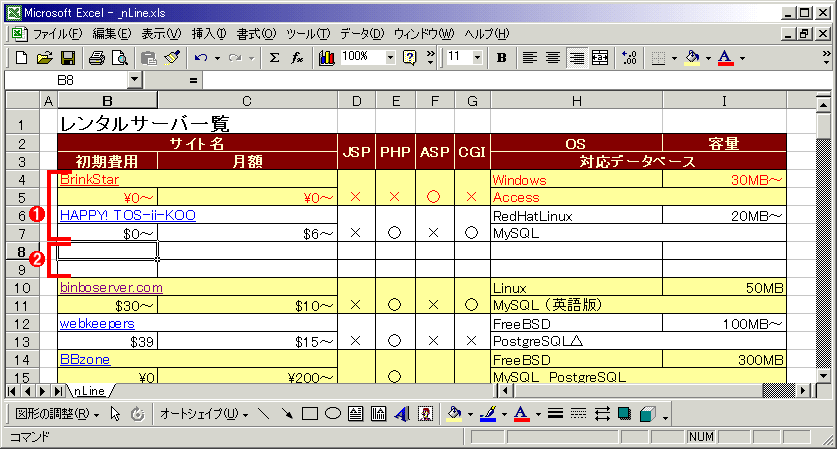
Task: Choose Select Objects pointer tool
Action: (x=115, y=414)
